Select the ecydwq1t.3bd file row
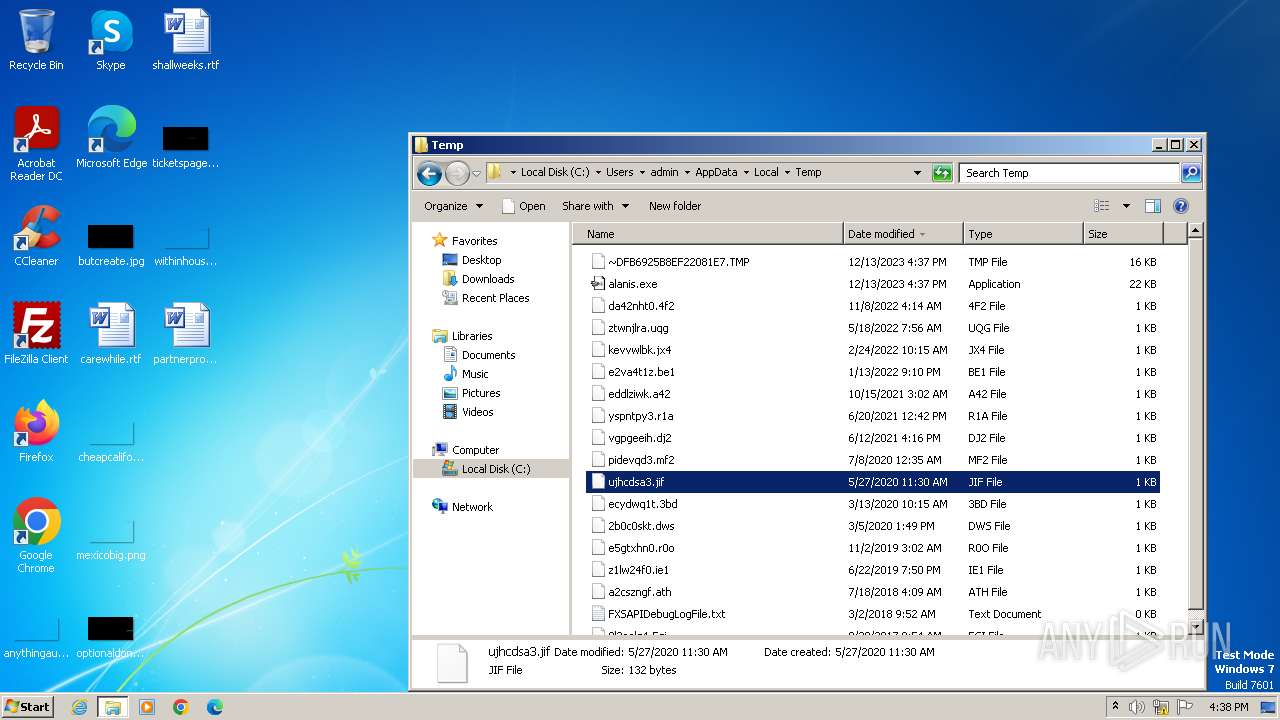1280x720 pixels. (x=872, y=504)
